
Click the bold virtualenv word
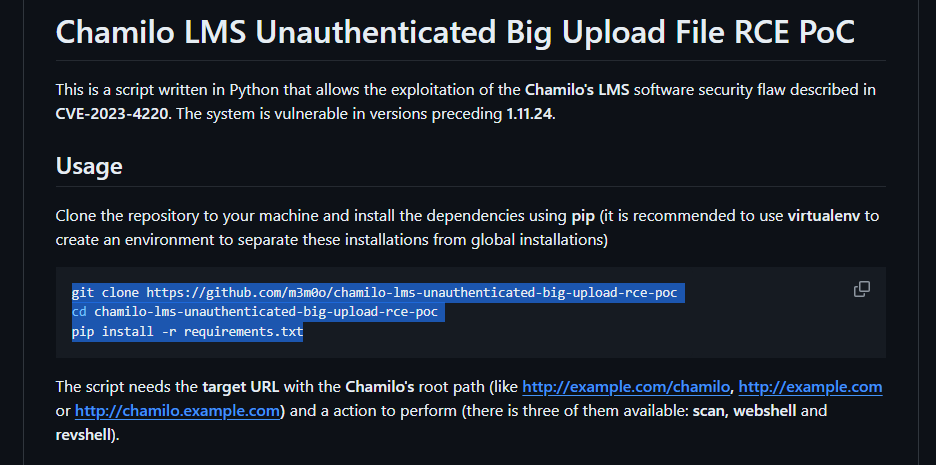tap(824, 215)
